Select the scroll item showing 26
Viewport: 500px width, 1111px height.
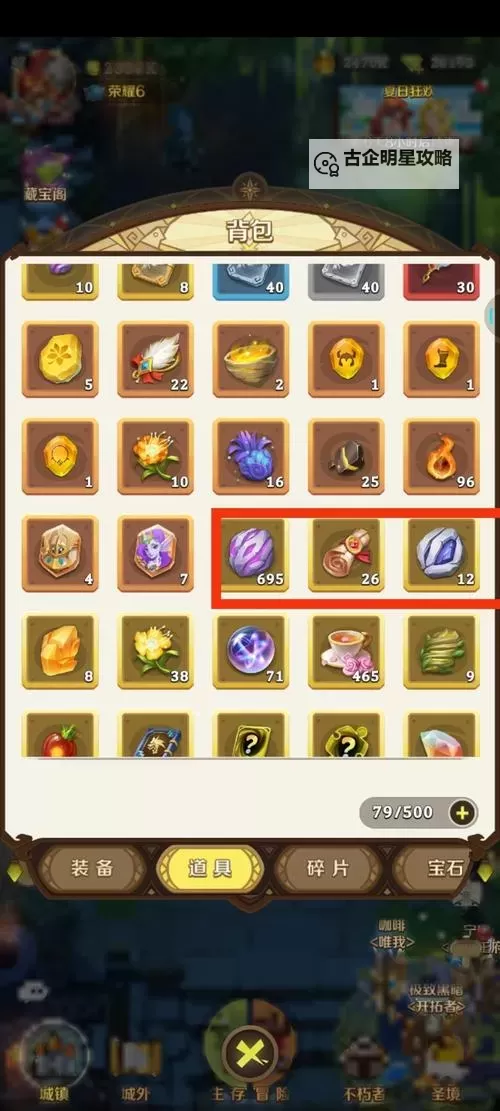(x=346, y=553)
